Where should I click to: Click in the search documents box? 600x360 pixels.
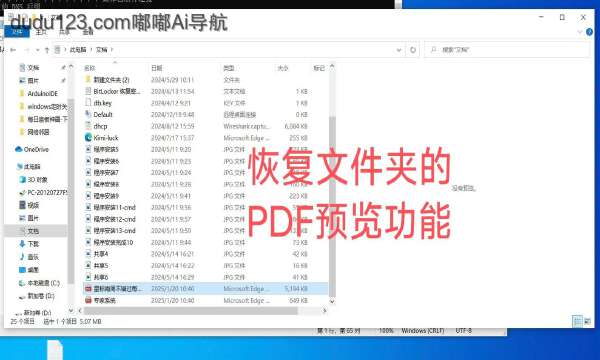point(507,50)
